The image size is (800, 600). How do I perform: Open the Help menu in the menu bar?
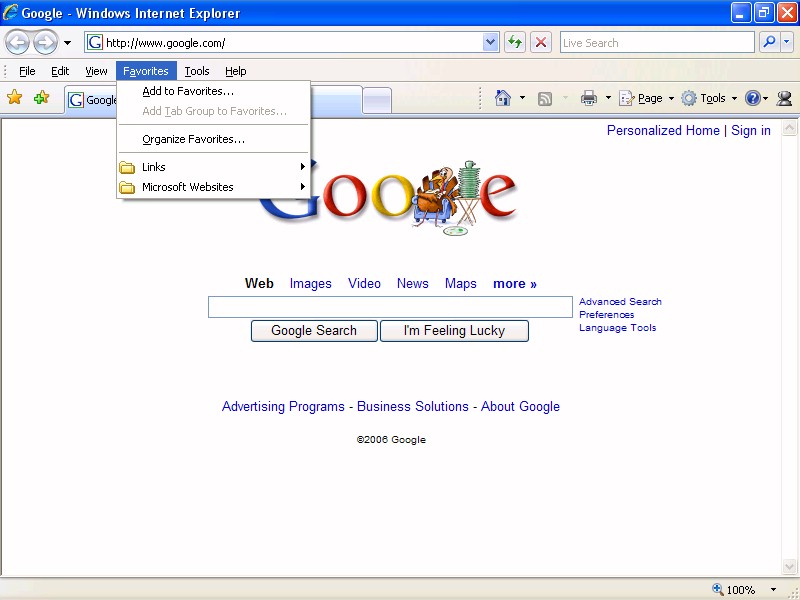(236, 71)
